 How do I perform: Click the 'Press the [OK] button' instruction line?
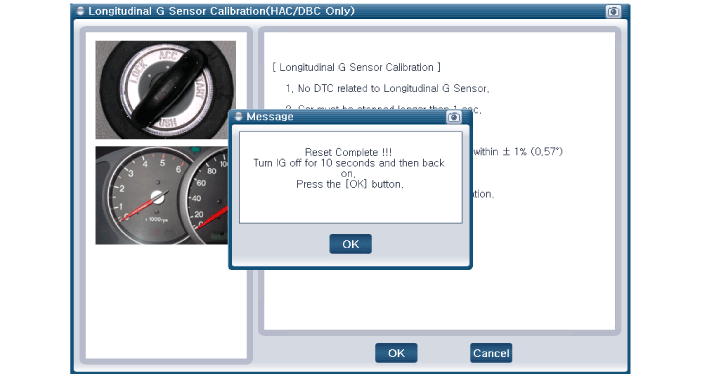click(x=350, y=184)
